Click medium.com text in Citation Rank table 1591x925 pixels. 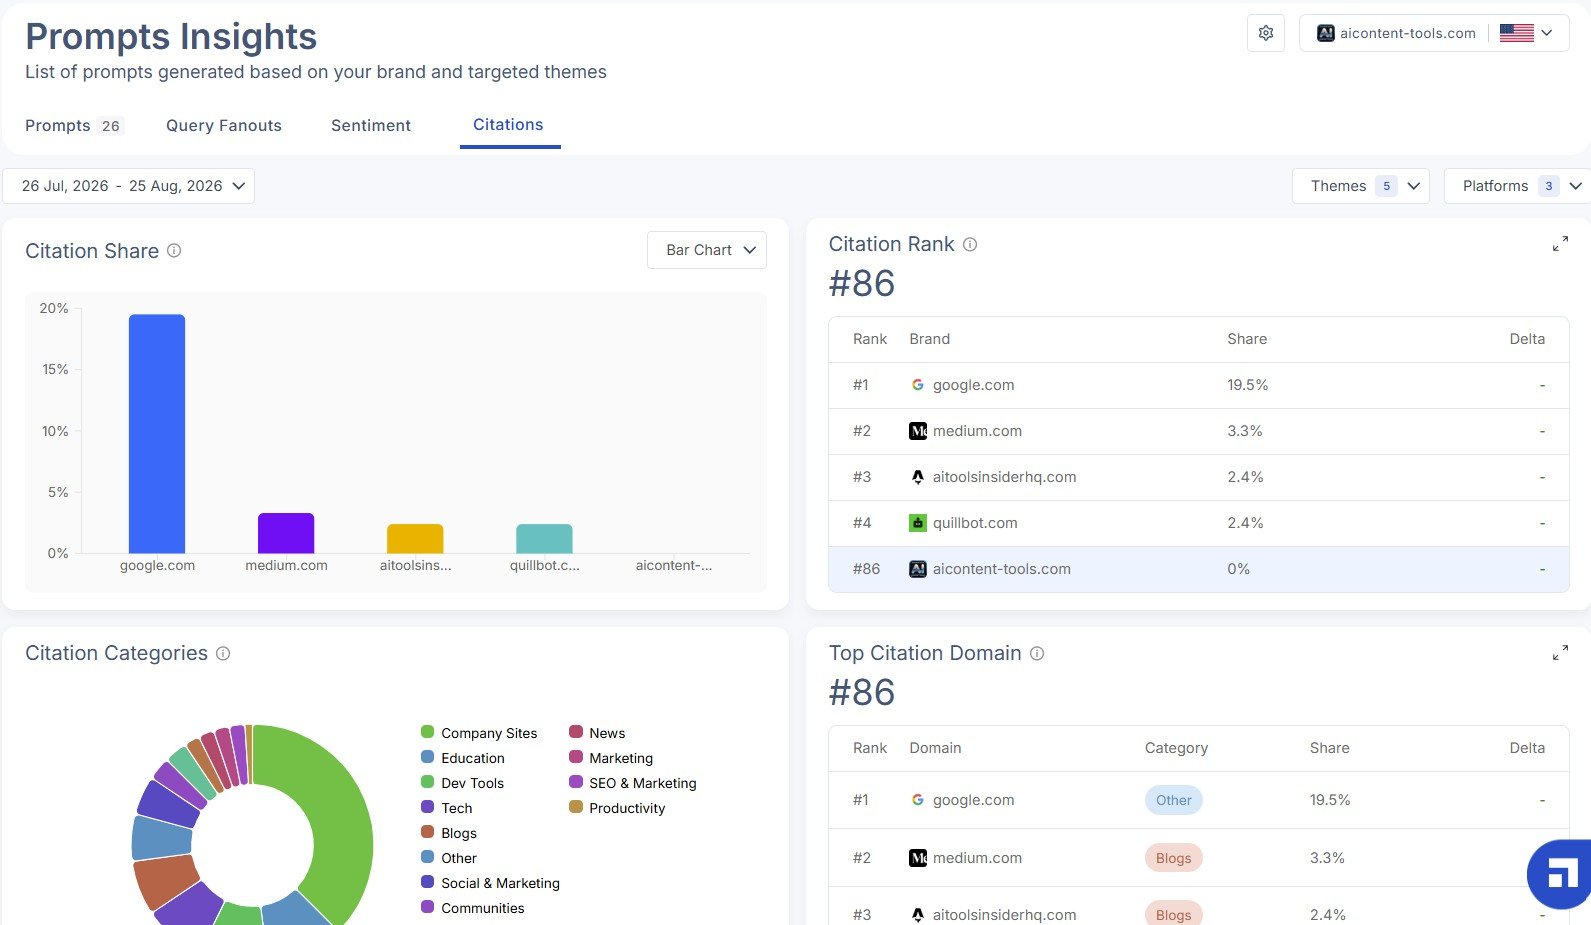click(977, 431)
